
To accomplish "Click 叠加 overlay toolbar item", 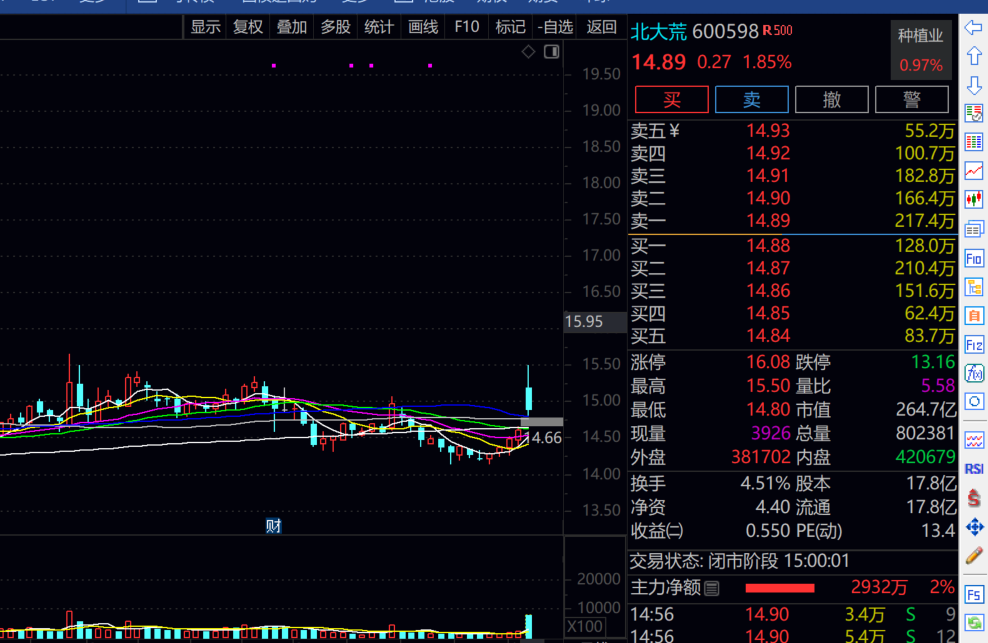I will pos(292,27).
